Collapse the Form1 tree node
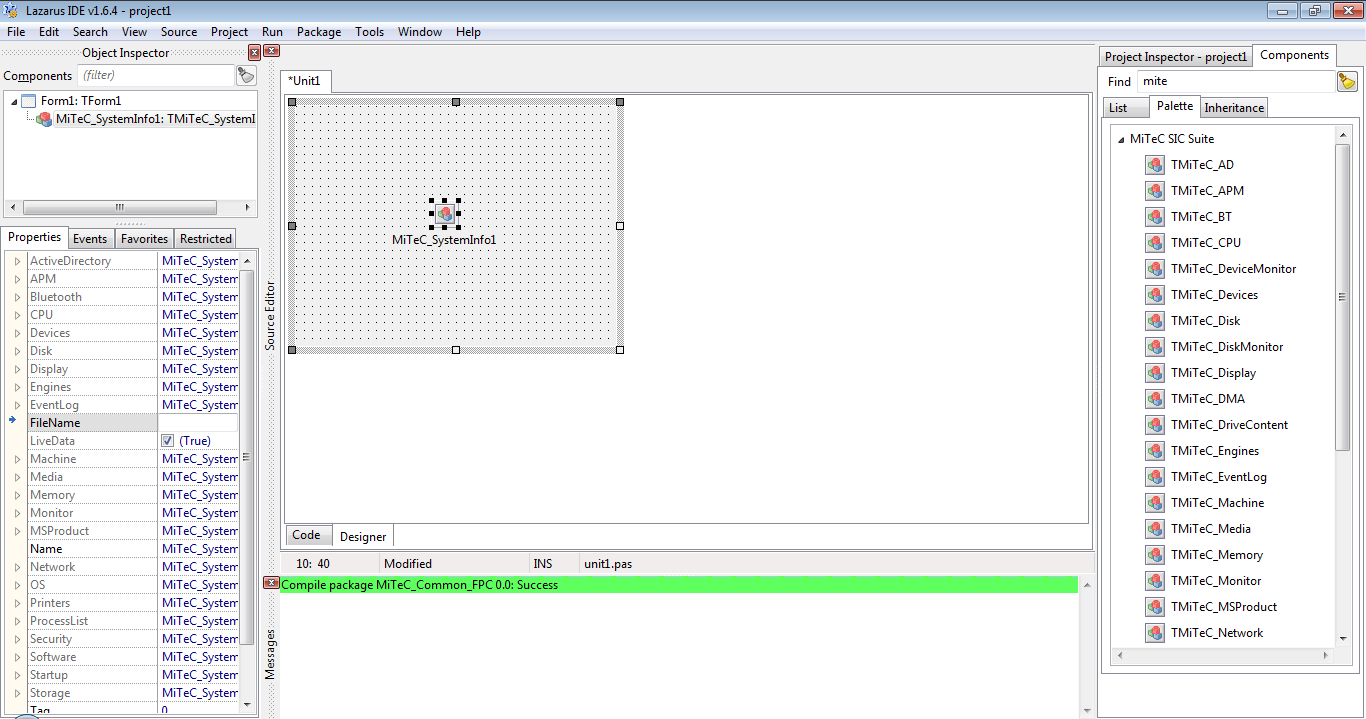This screenshot has height=719, width=1366. point(13,101)
